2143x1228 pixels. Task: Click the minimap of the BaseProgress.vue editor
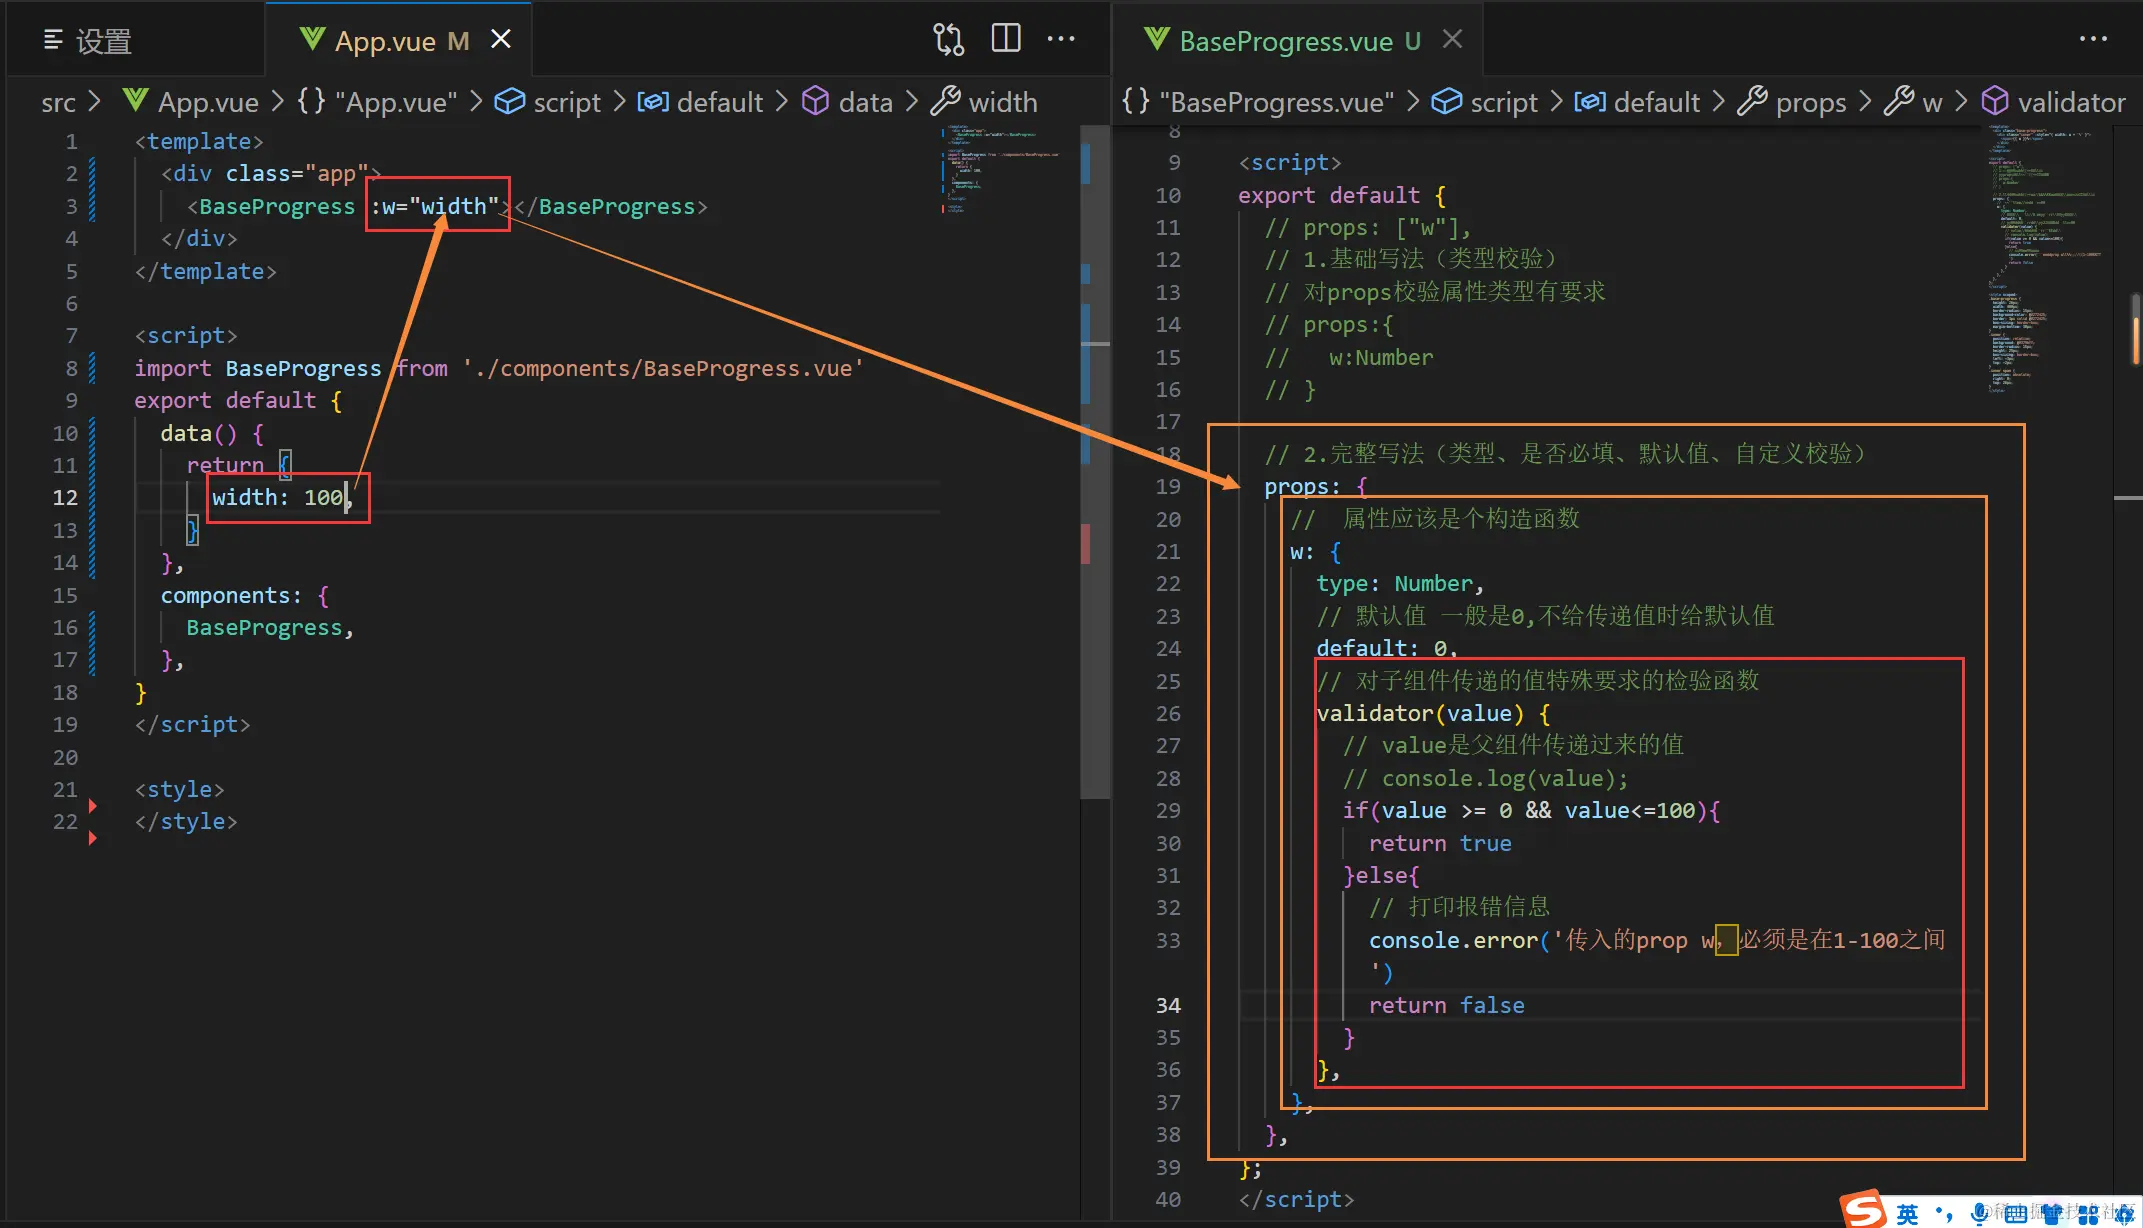tap(2045, 259)
